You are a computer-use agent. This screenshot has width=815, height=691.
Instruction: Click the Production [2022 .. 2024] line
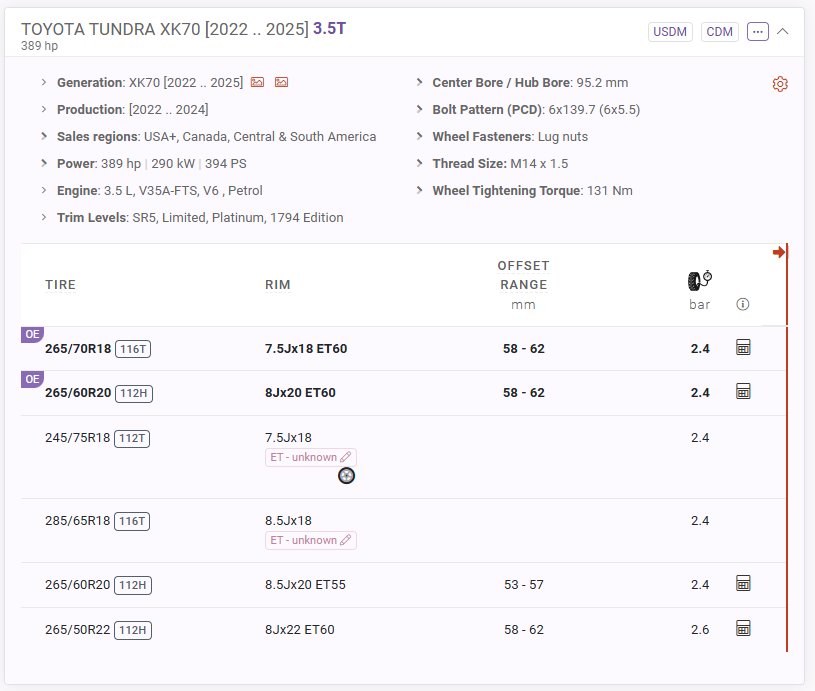133,110
